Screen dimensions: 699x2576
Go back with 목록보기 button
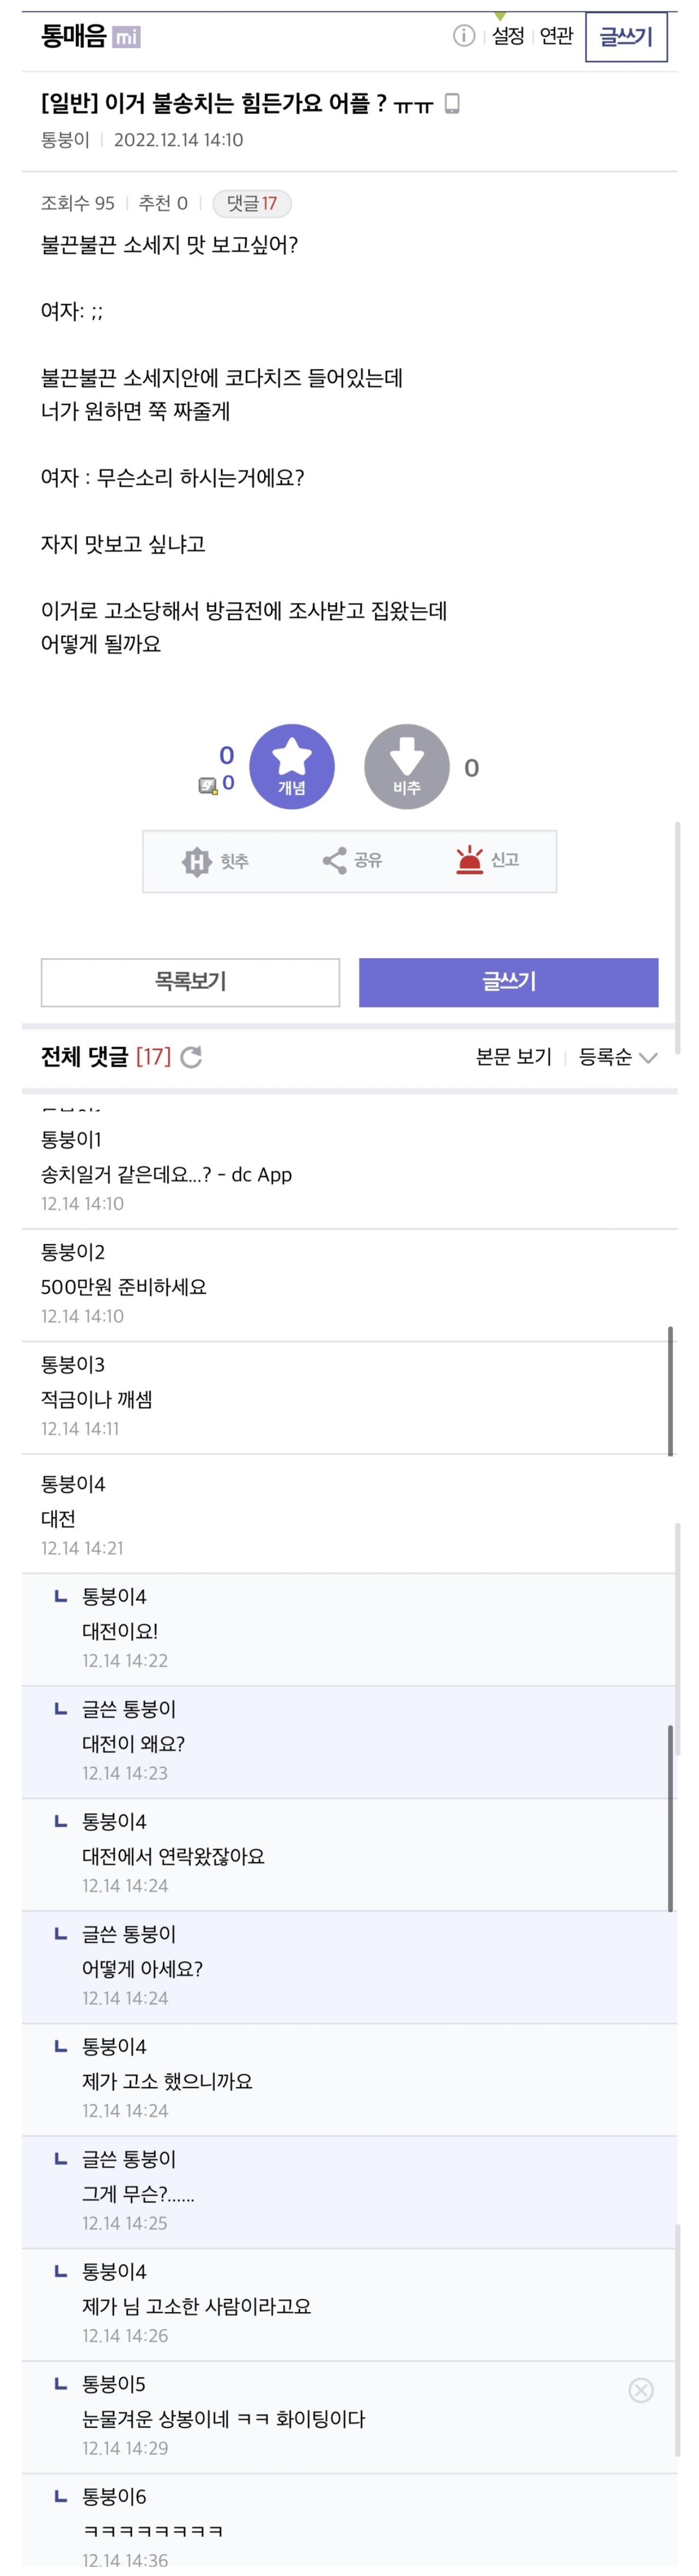190,982
